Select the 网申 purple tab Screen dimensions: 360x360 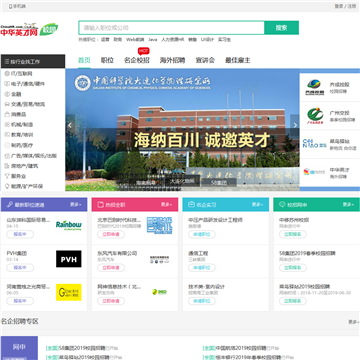click(x=19, y=347)
